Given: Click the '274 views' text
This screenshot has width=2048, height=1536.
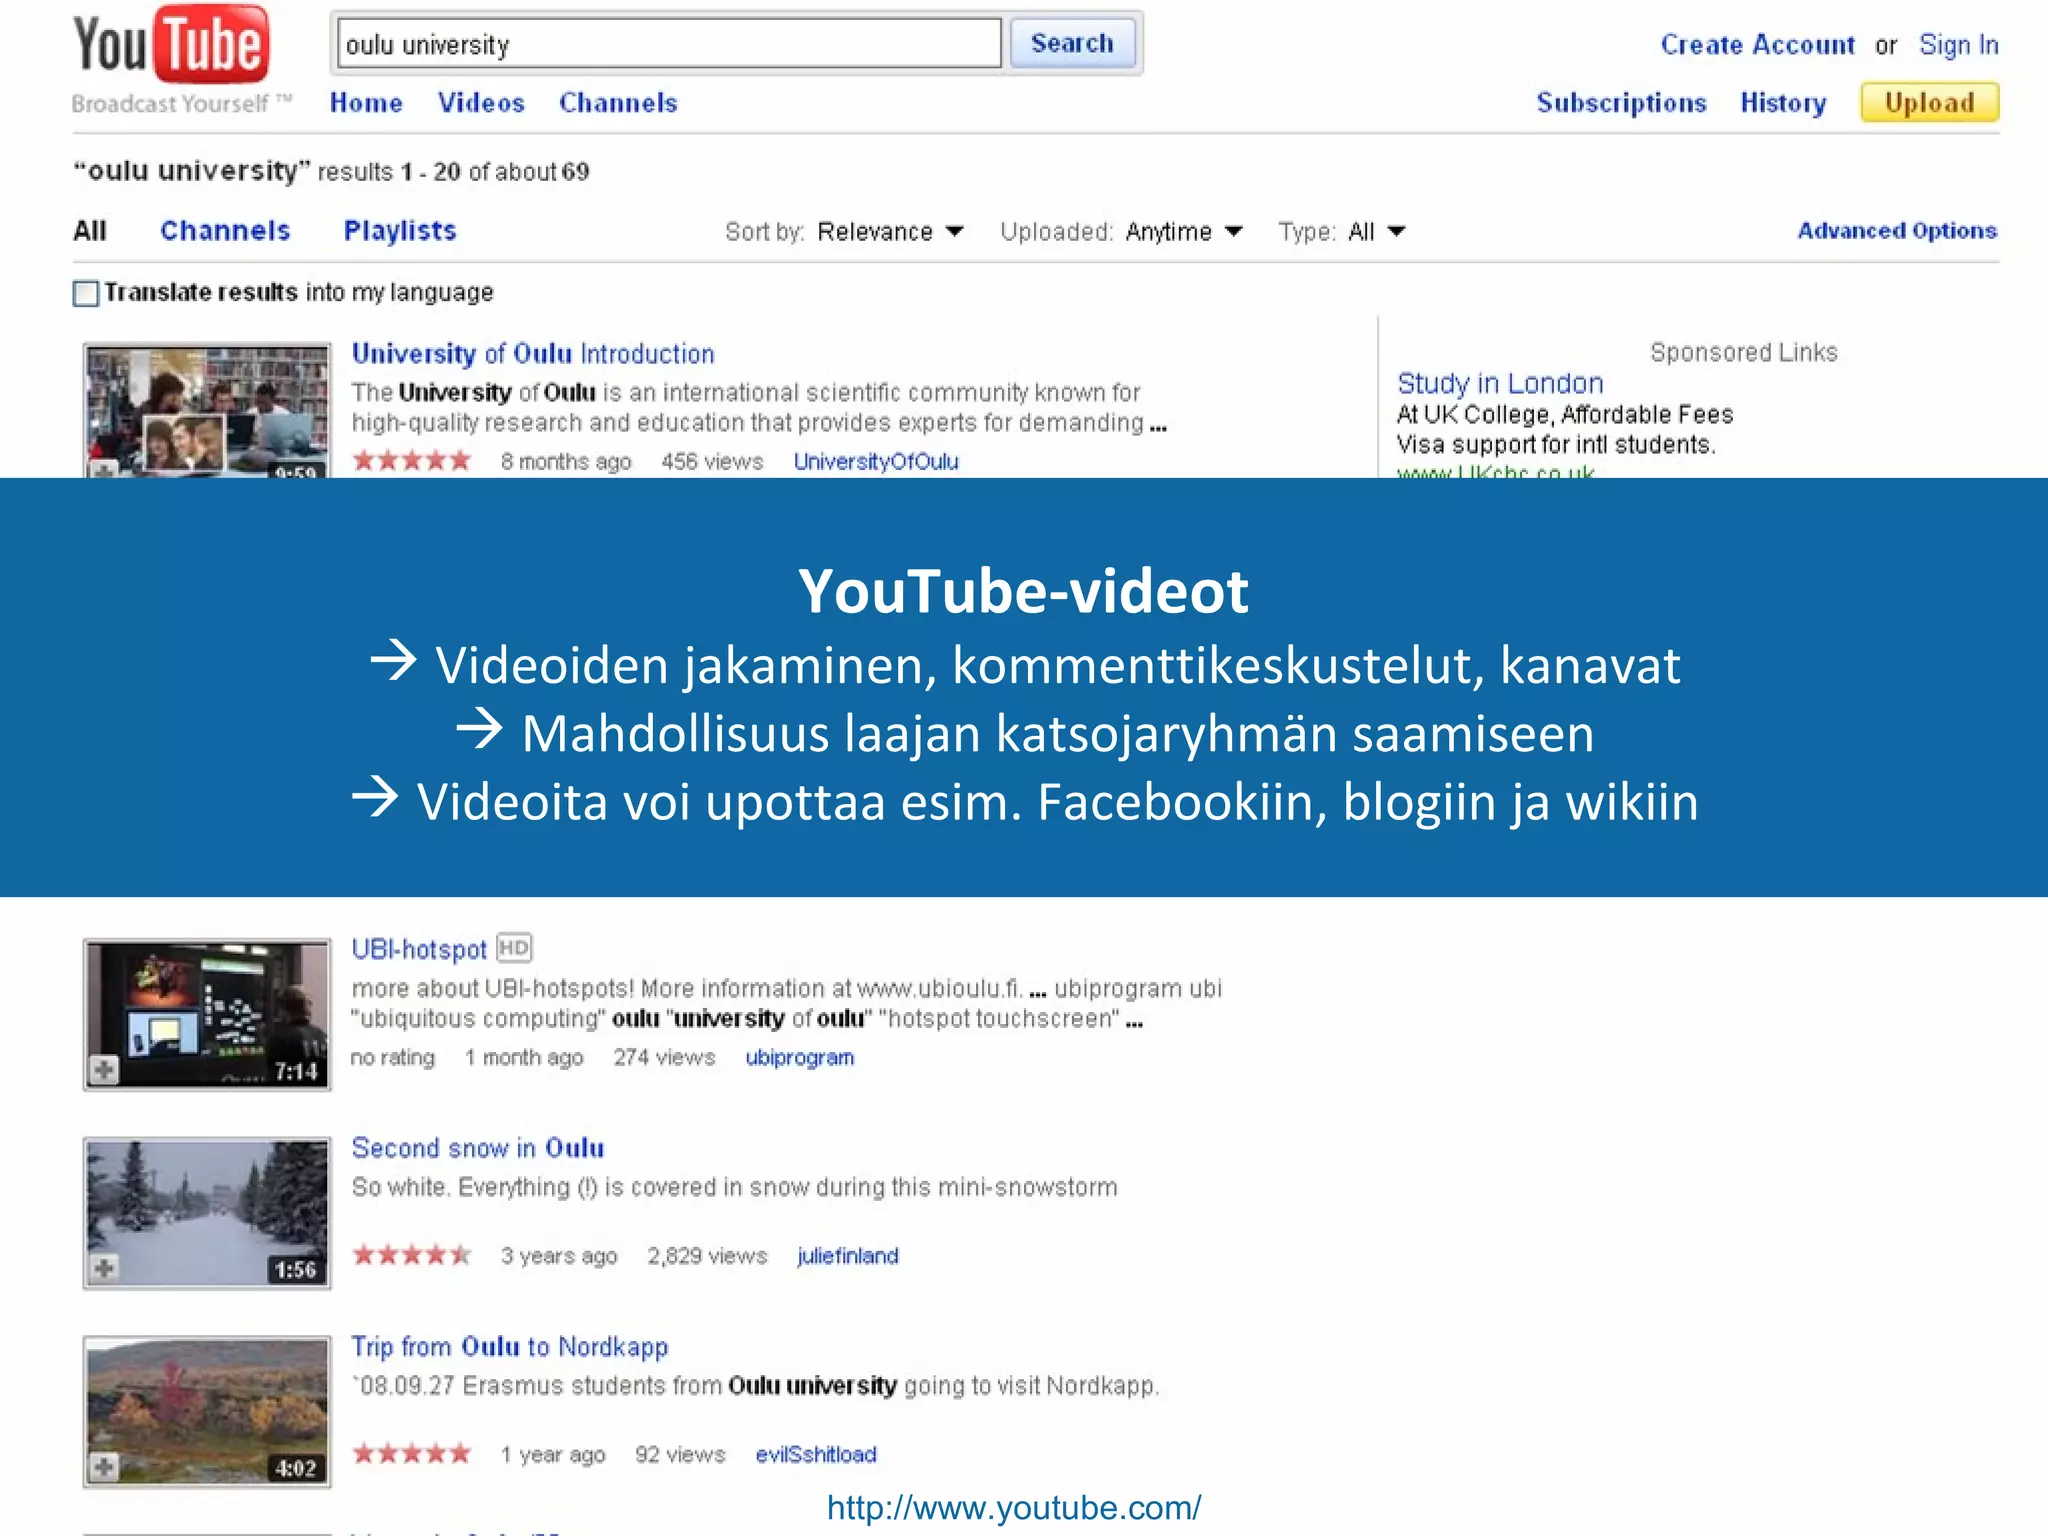Looking at the screenshot, I should coord(664,1058).
